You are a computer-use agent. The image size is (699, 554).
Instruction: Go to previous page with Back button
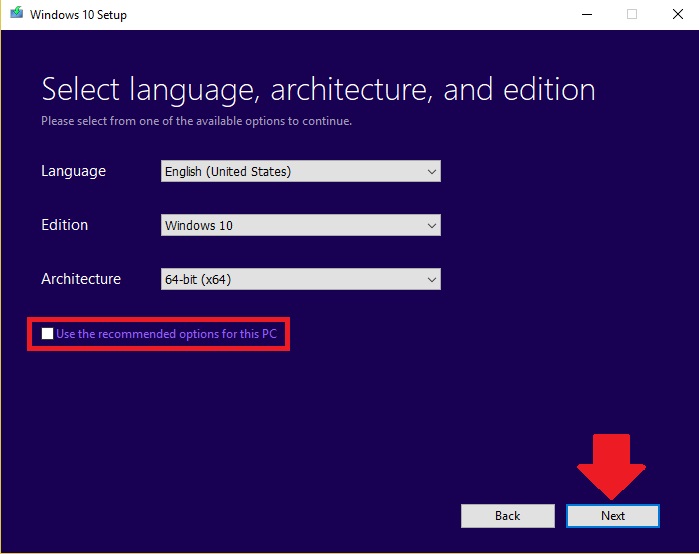click(x=508, y=516)
